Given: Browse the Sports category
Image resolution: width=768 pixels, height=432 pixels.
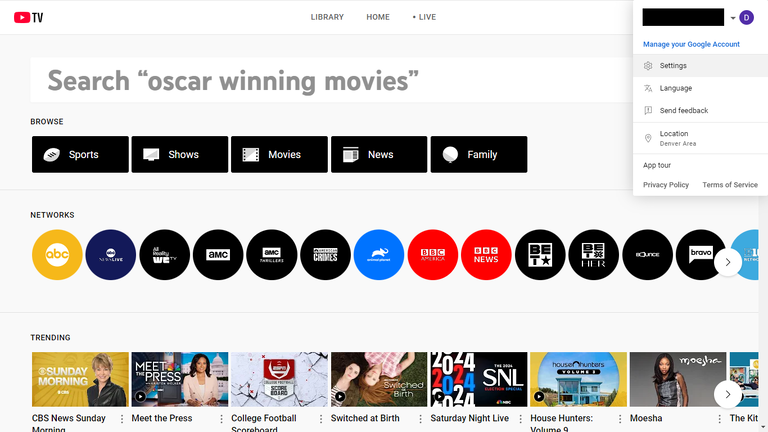Looking at the screenshot, I should pyautogui.click(x=80, y=154).
